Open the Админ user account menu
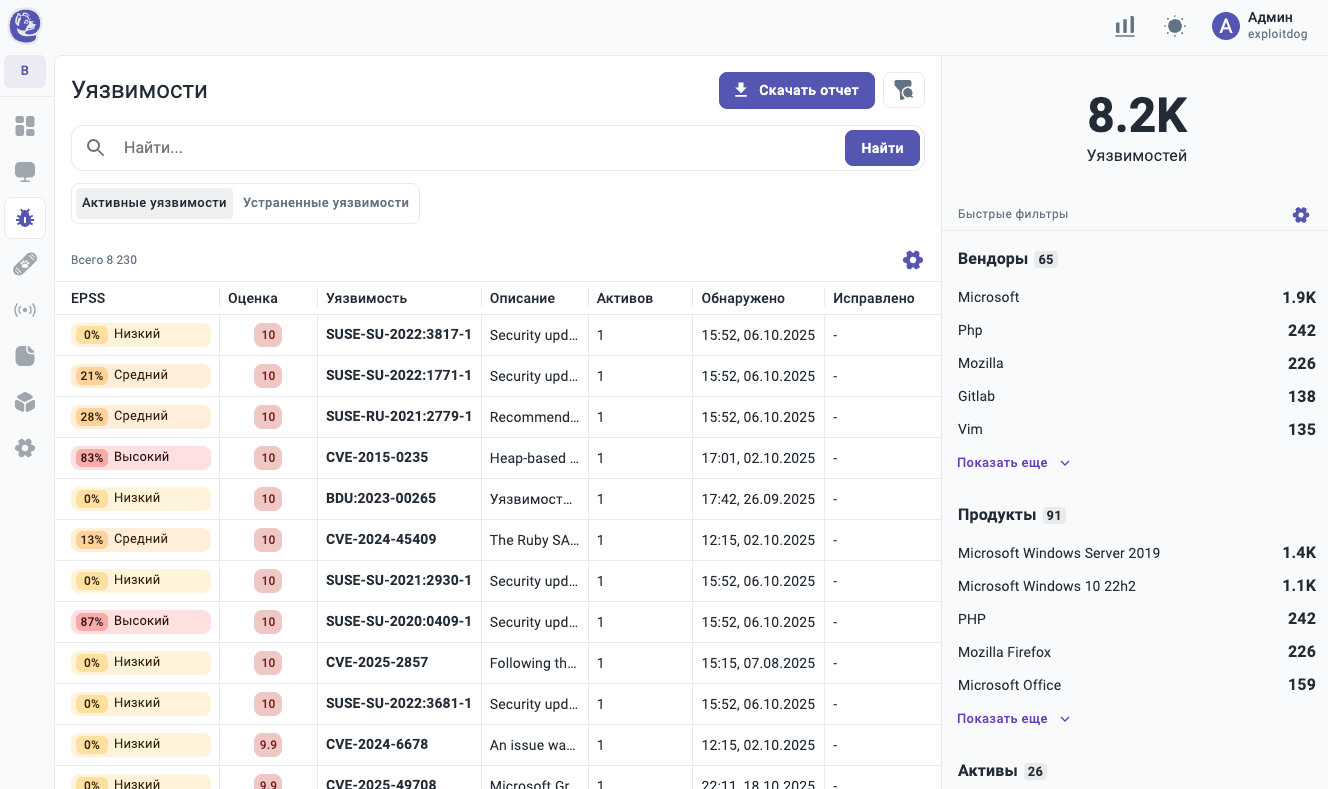Image resolution: width=1328 pixels, height=789 pixels. point(1259,27)
